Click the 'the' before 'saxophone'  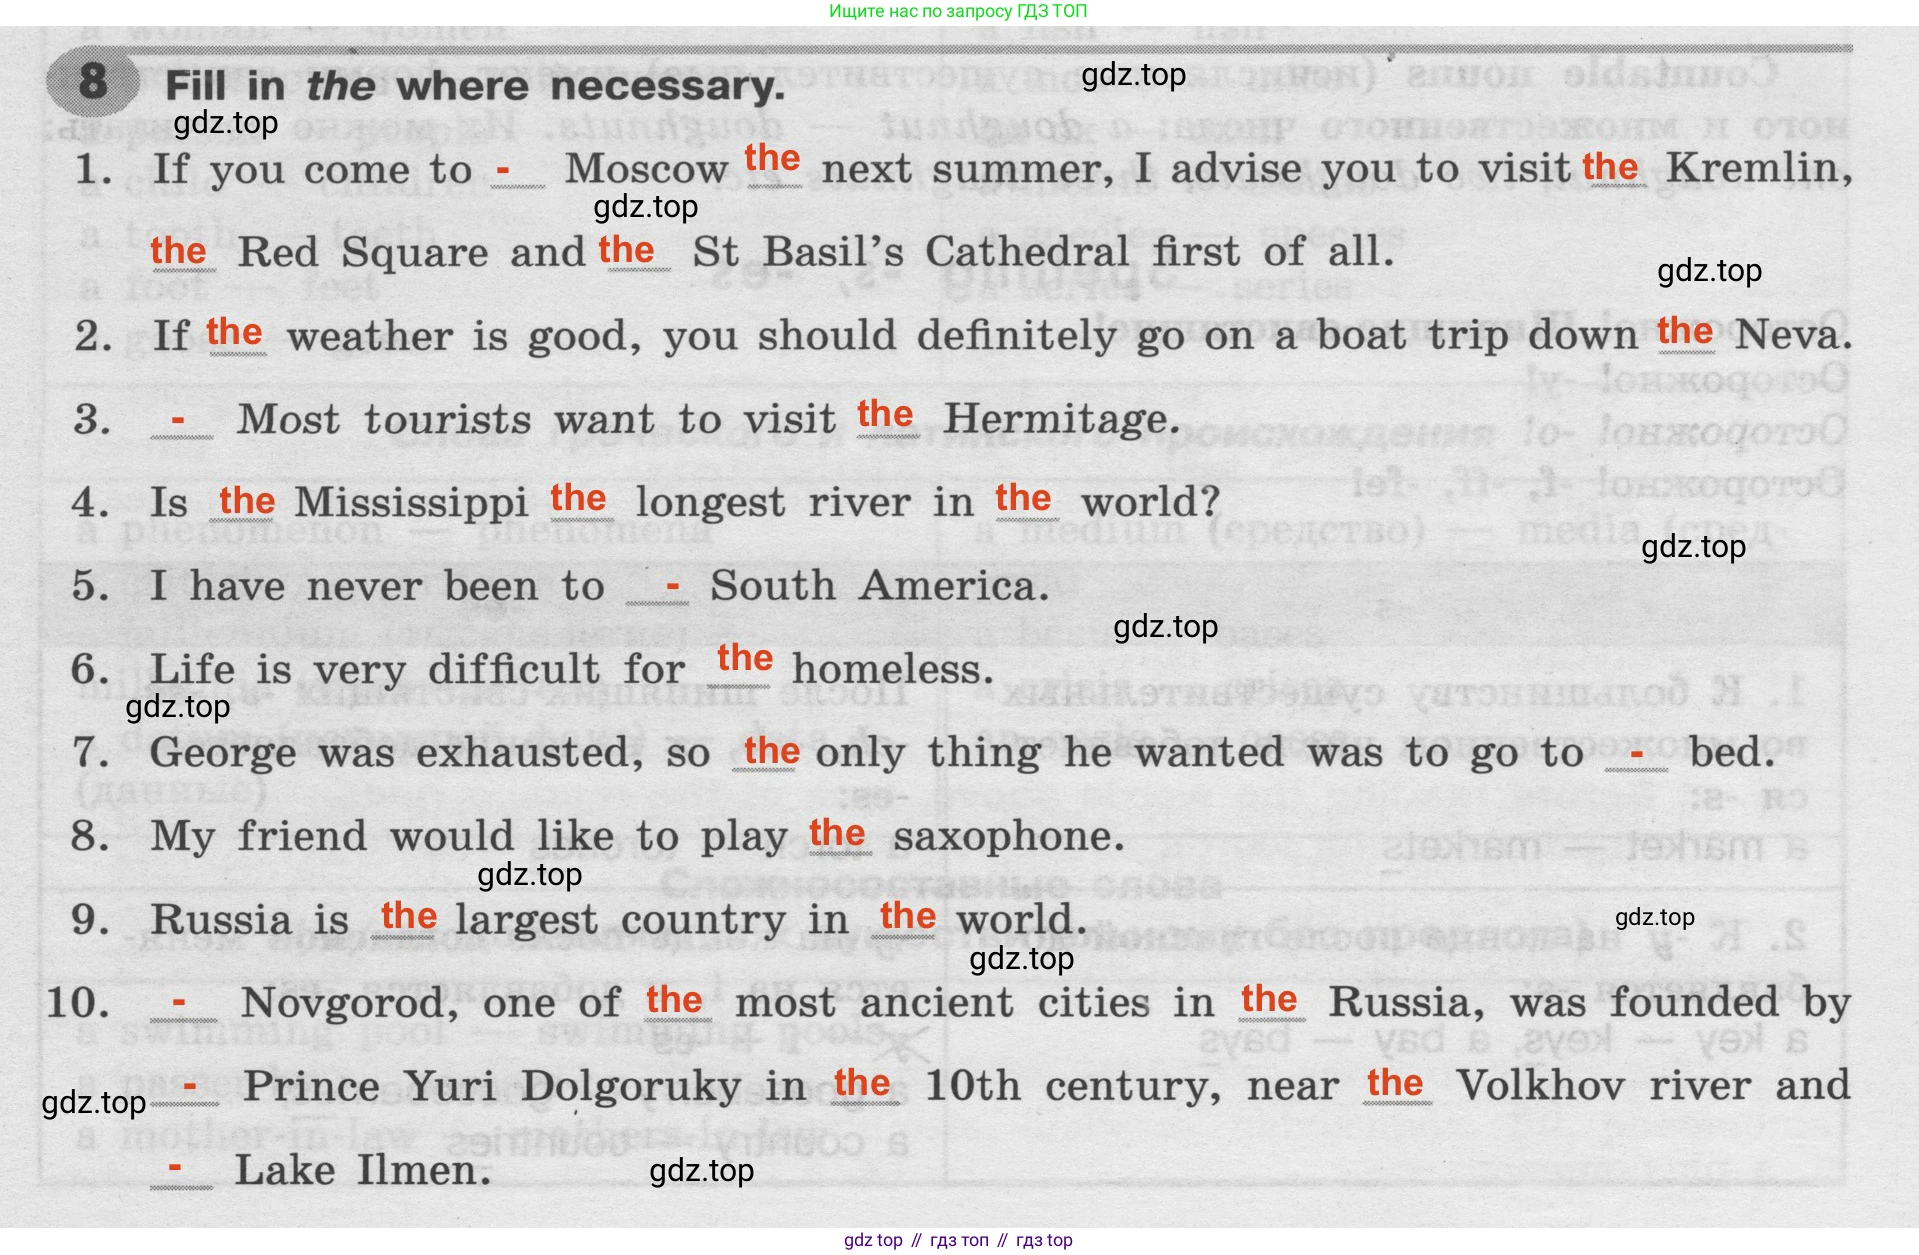[837, 833]
